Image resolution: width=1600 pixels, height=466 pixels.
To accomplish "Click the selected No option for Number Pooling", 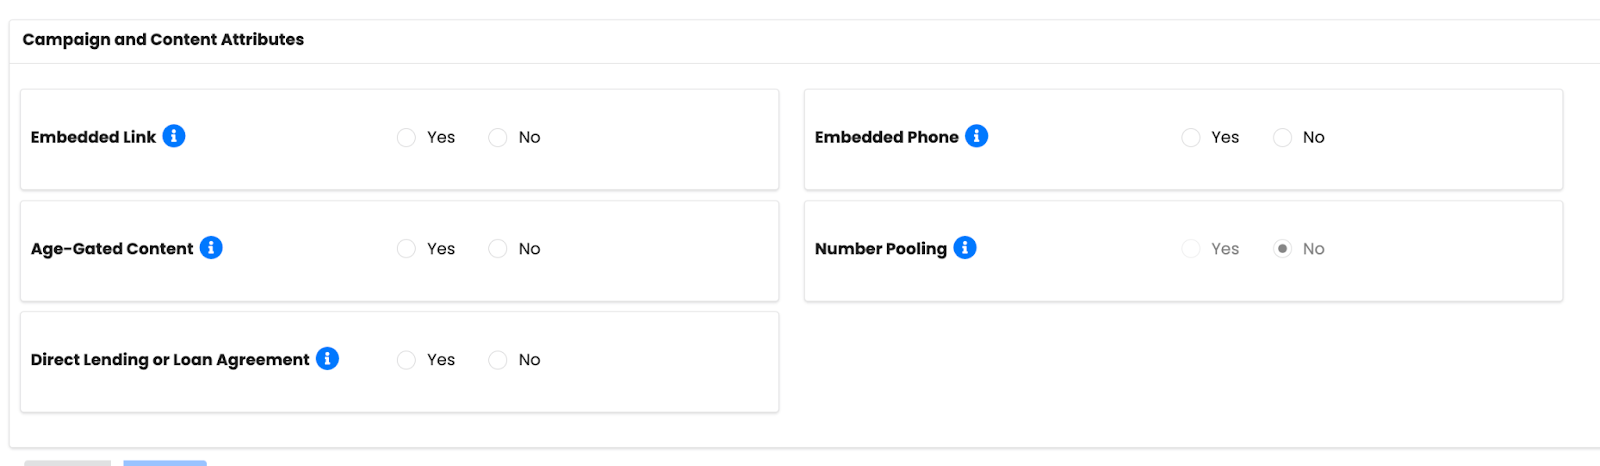I will tap(1282, 249).
